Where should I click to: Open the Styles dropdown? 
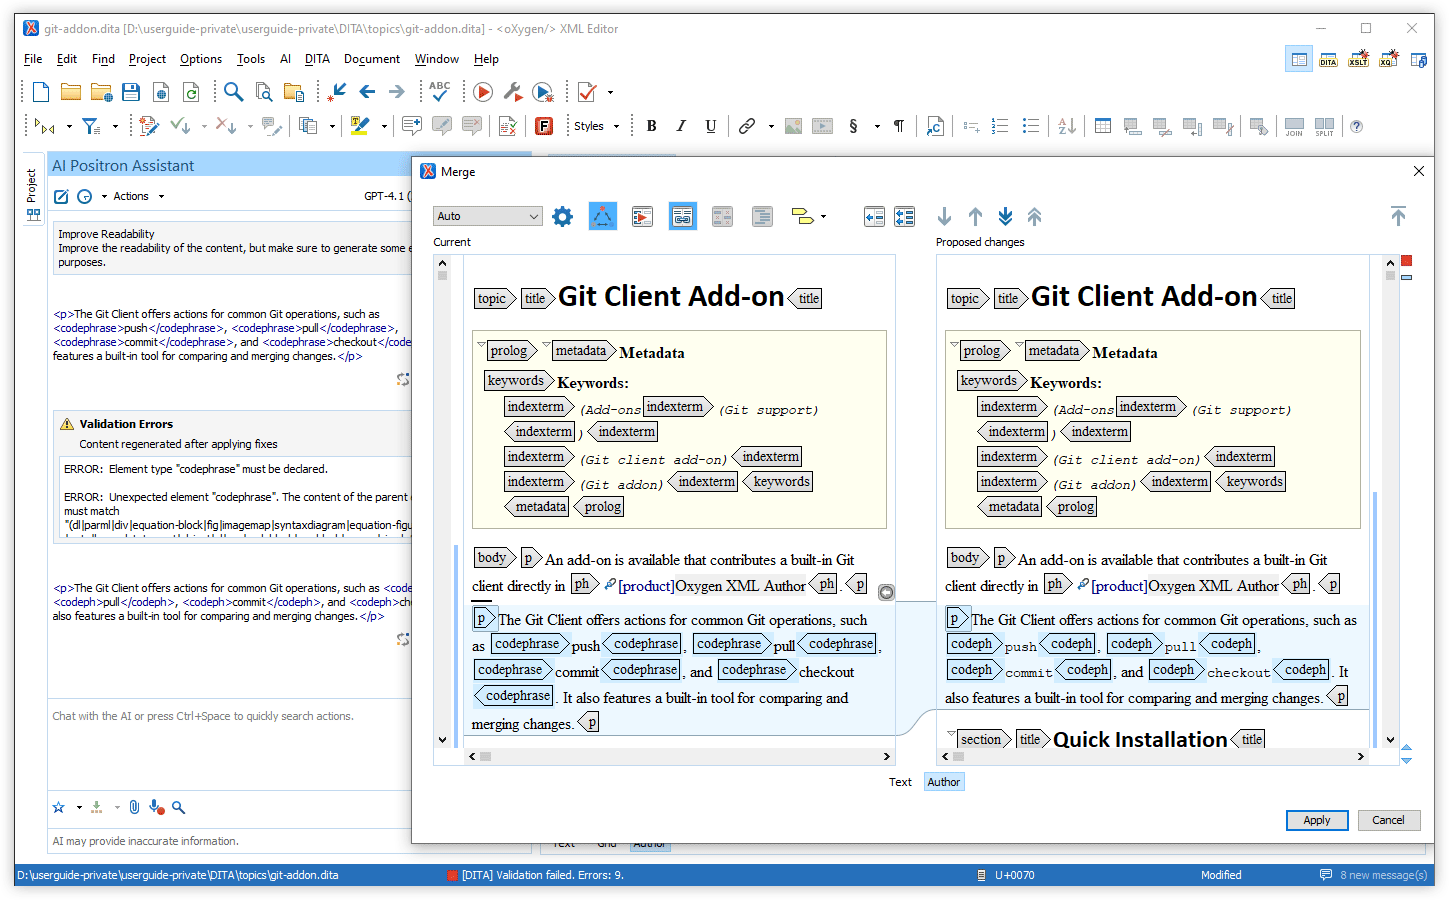pyautogui.click(x=596, y=126)
